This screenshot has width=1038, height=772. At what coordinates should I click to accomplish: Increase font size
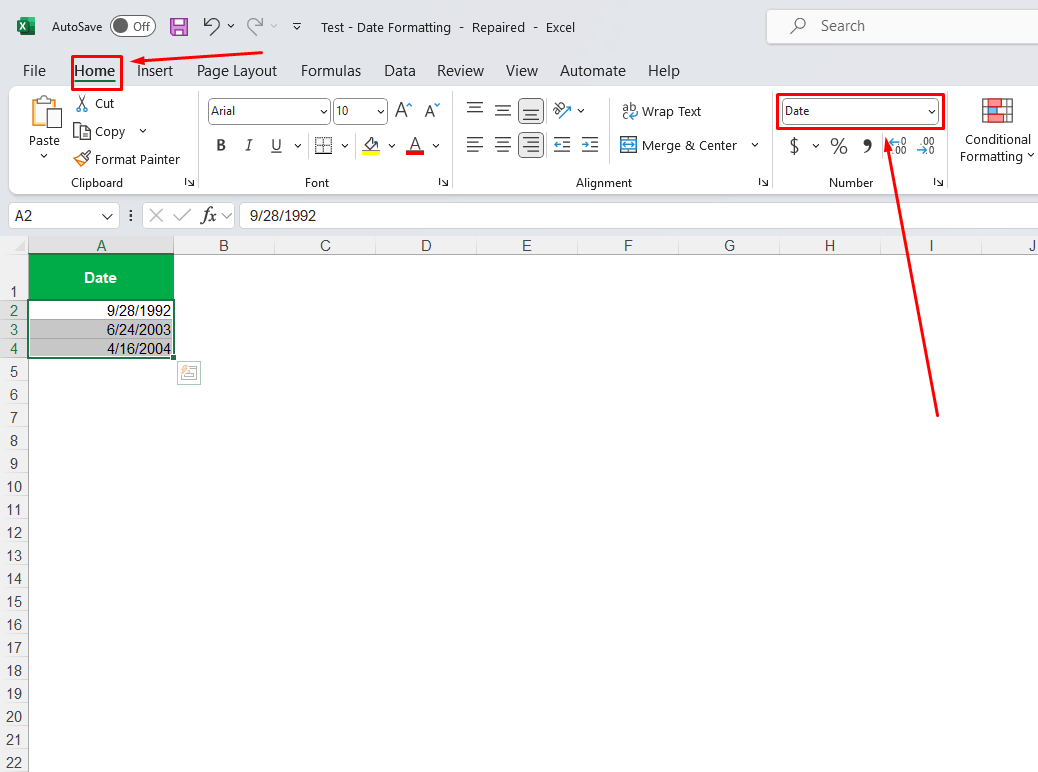403,110
